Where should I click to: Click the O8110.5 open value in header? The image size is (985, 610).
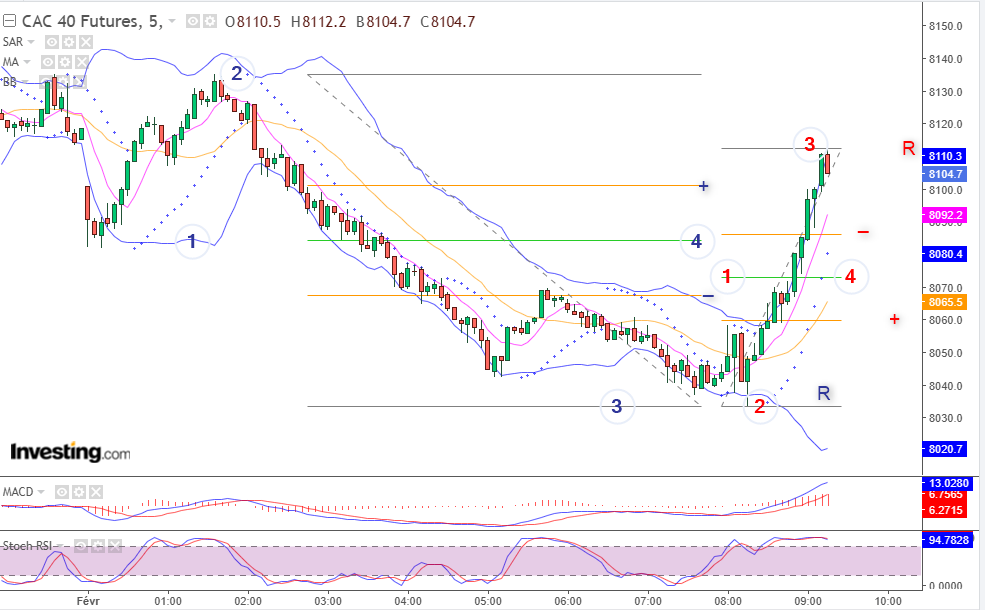(253, 22)
